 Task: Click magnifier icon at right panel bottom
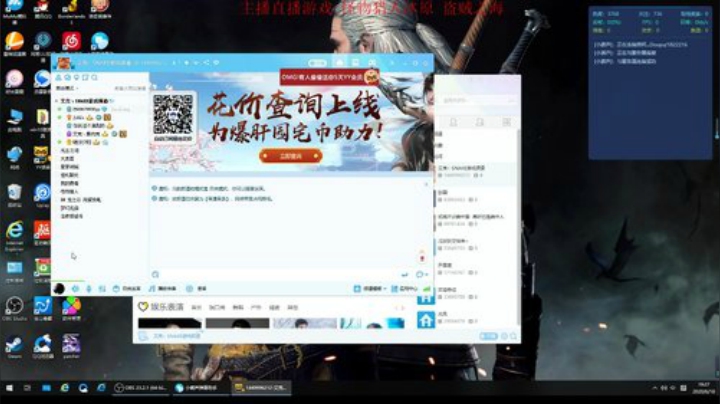click(x=513, y=337)
